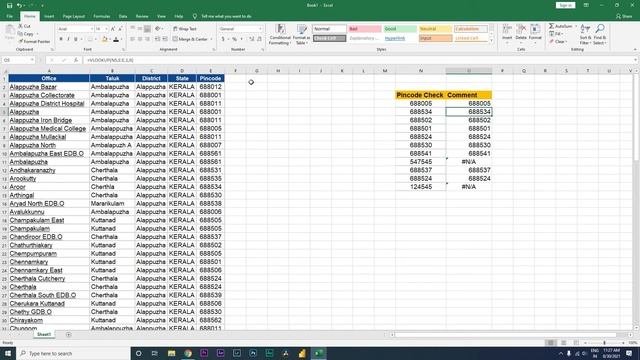Image resolution: width=640 pixels, height=360 pixels.
Task: Apply the Input cell style
Action: coord(435,38)
